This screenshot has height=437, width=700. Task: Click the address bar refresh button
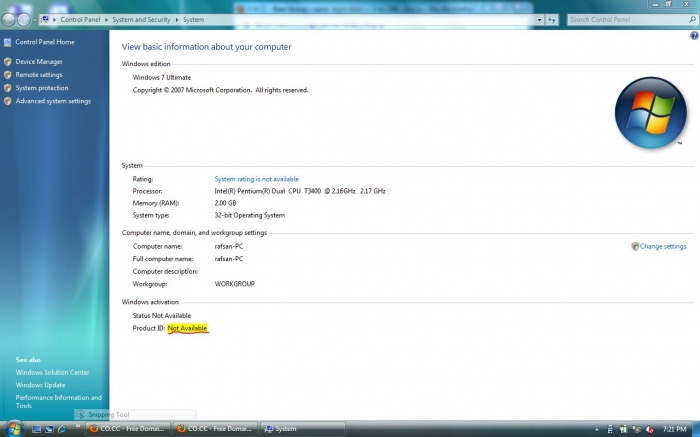click(x=552, y=20)
